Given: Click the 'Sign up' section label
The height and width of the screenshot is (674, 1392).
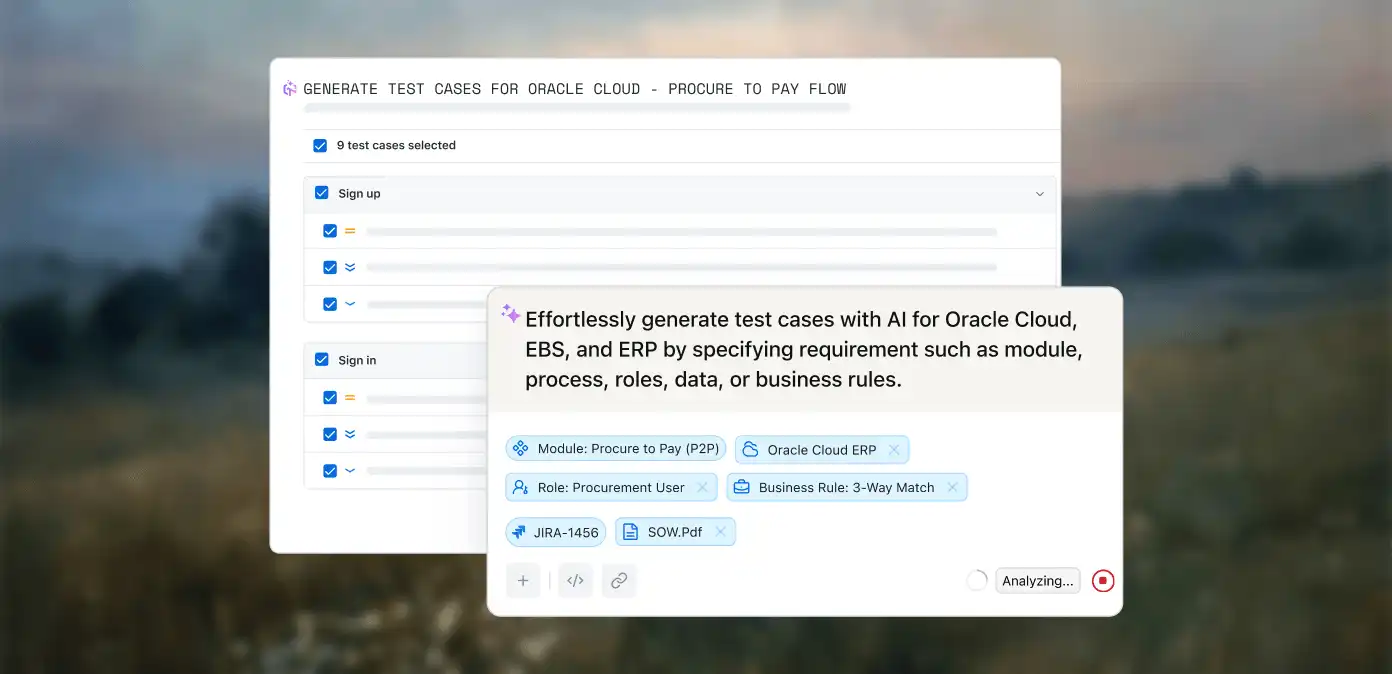Looking at the screenshot, I should (x=359, y=194).
